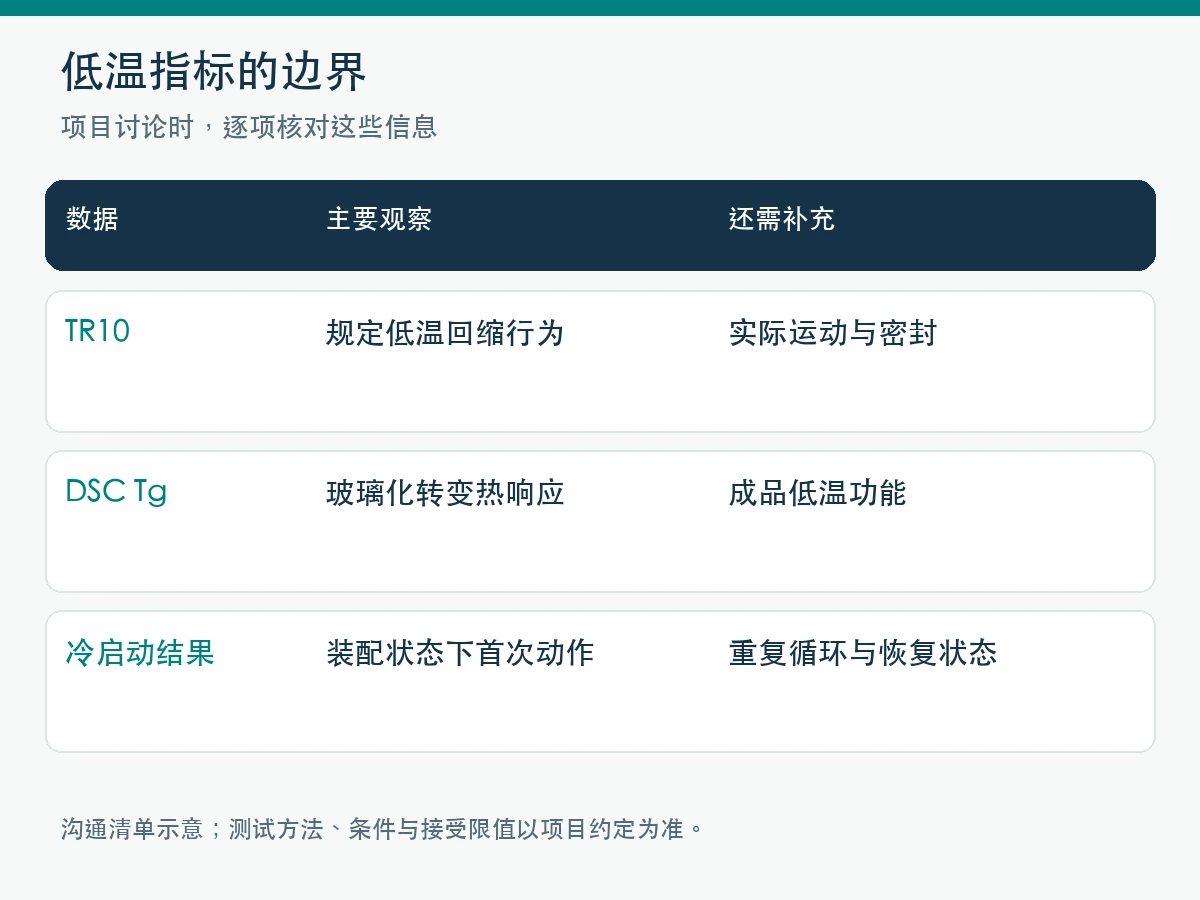Click the cell 装配状态下首次动作
Screen dimensions: 1200x900
460,653
